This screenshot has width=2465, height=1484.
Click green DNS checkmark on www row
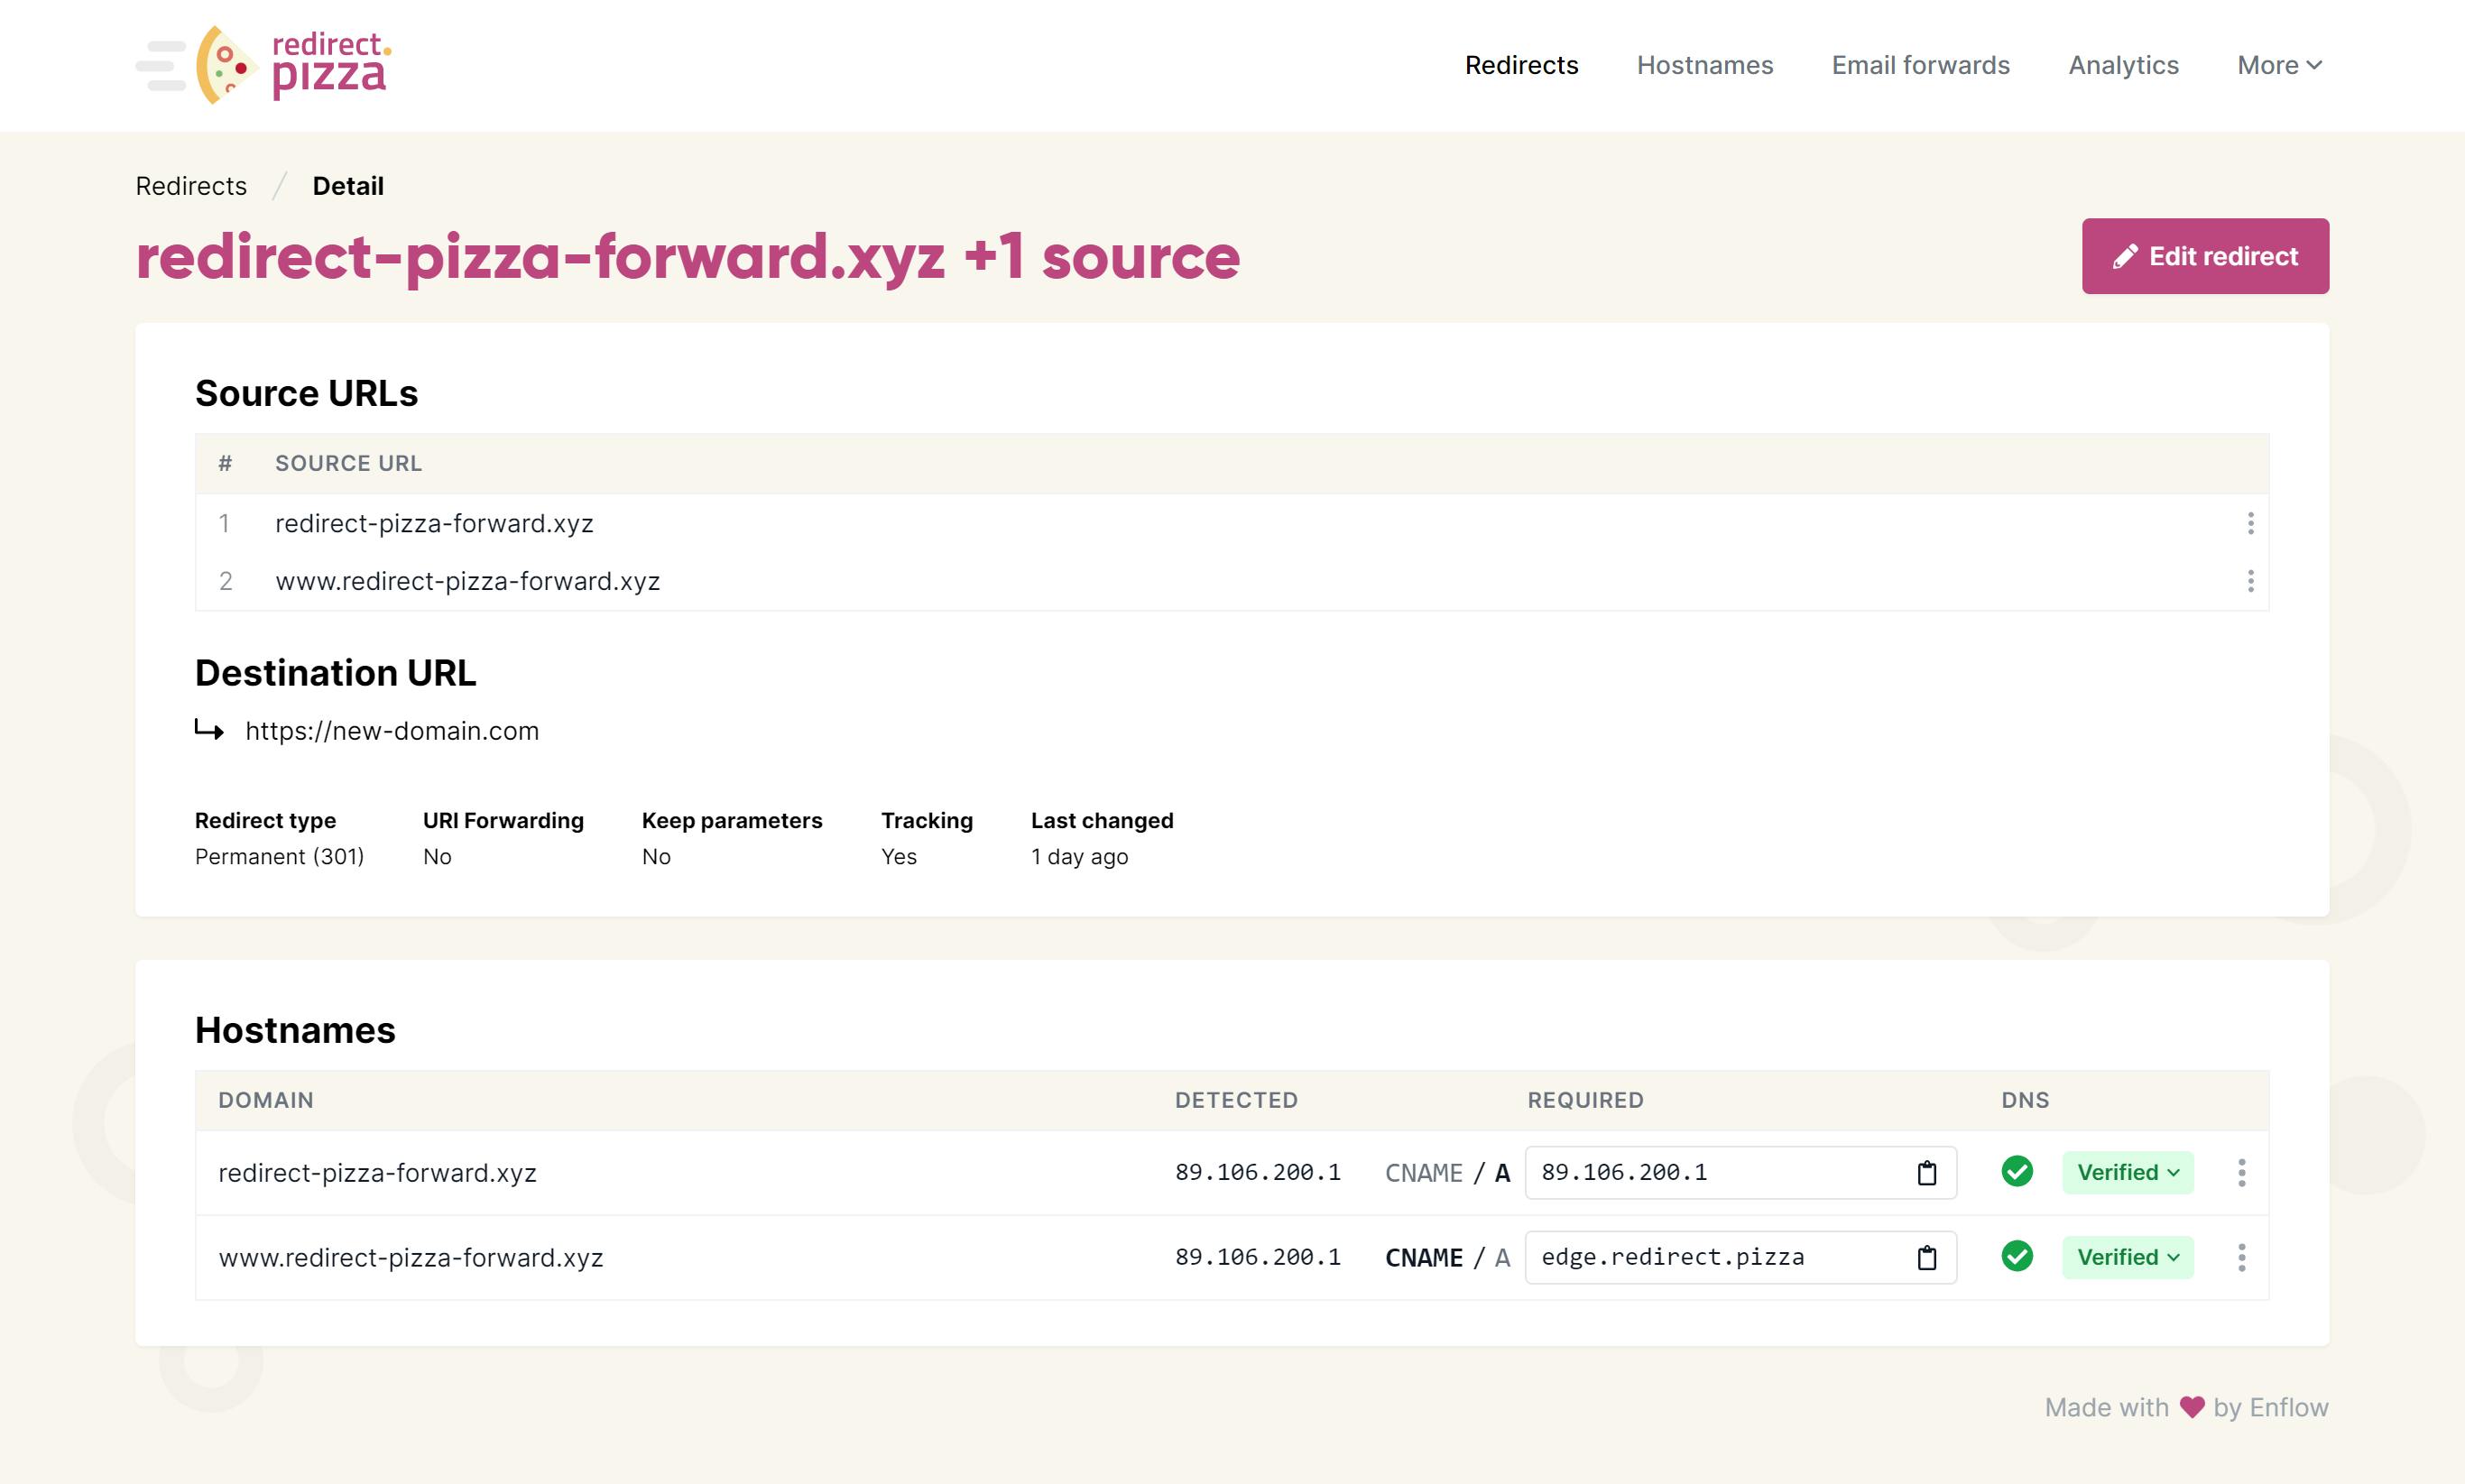pyautogui.click(x=2017, y=1256)
